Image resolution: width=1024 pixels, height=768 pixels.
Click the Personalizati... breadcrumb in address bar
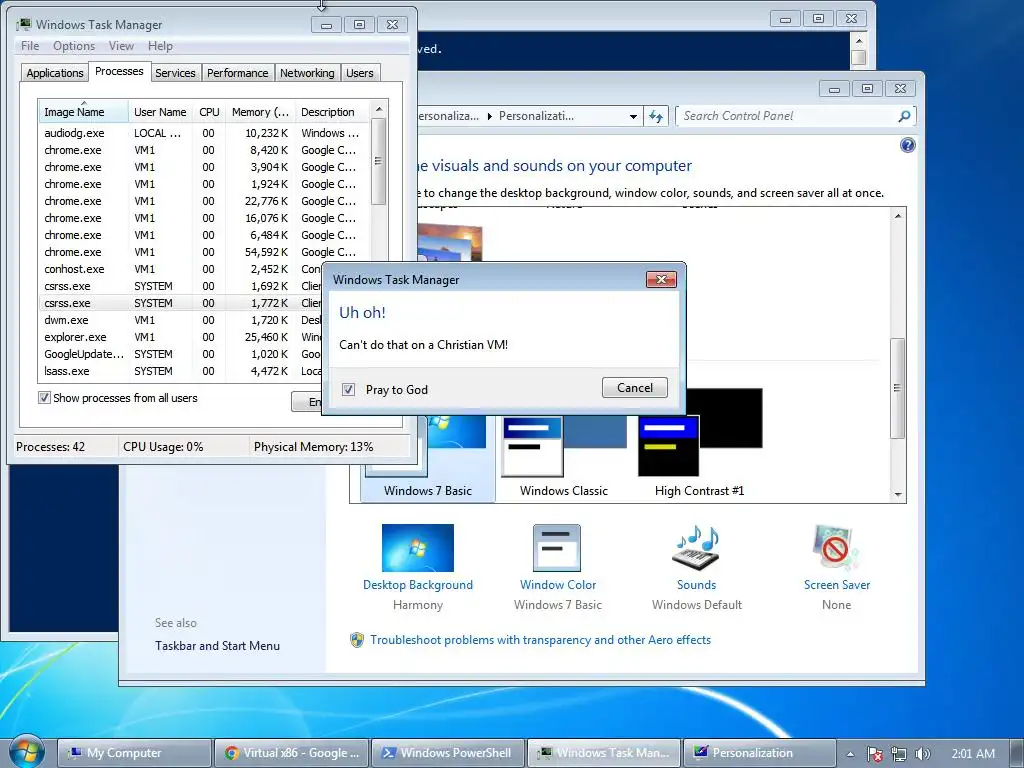(x=536, y=116)
